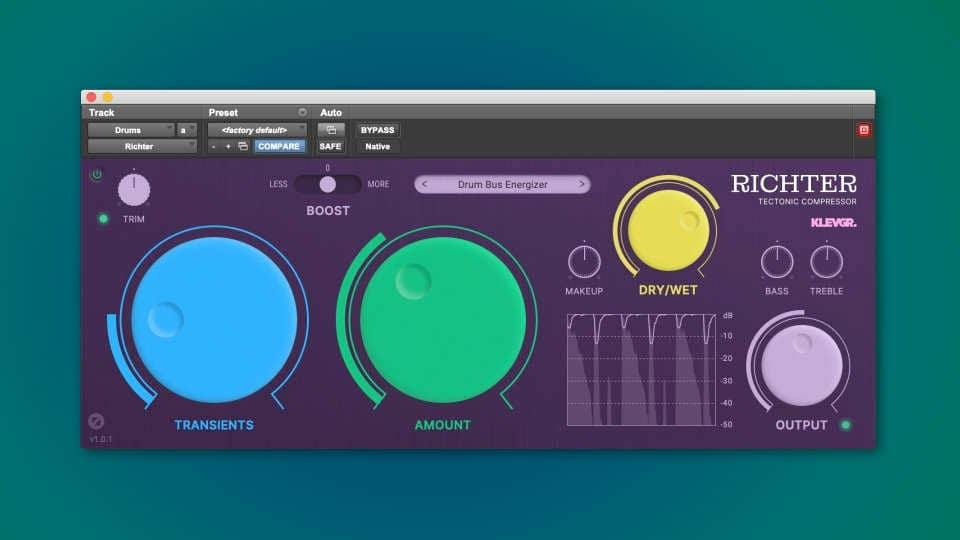The height and width of the screenshot is (540, 960).
Task: Click the TECTONIC COMPRESSOR subtitle
Action: point(807,201)
